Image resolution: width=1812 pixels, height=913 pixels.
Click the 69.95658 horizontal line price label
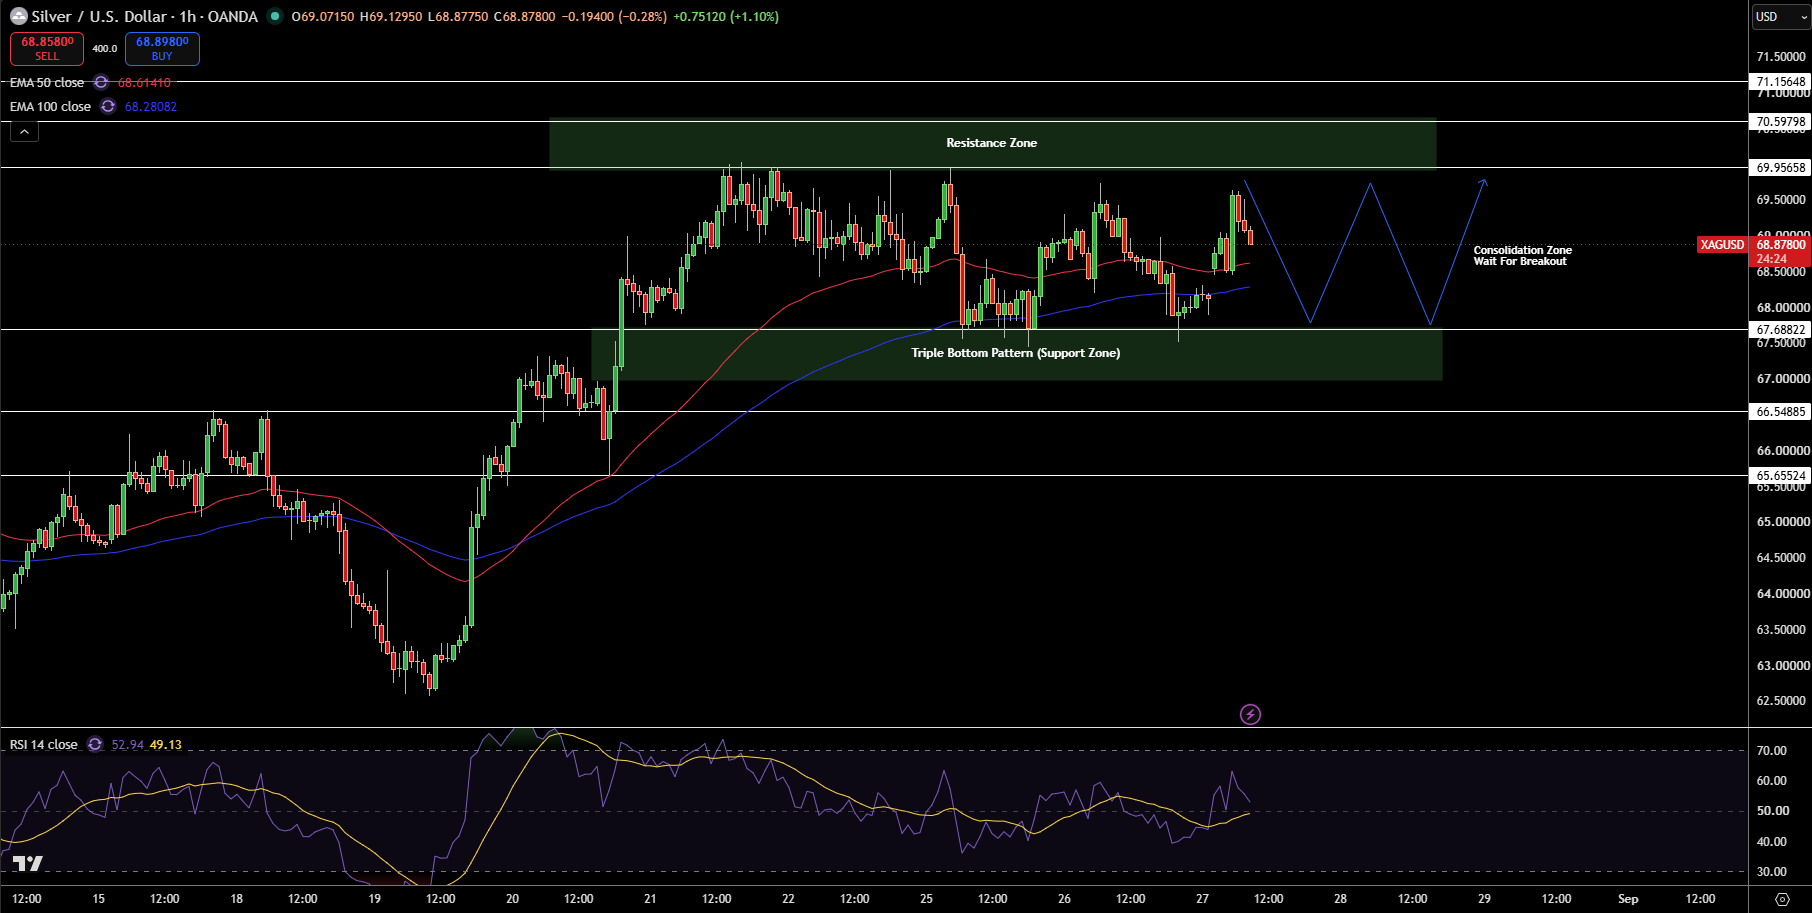(x=1781, y=168)
